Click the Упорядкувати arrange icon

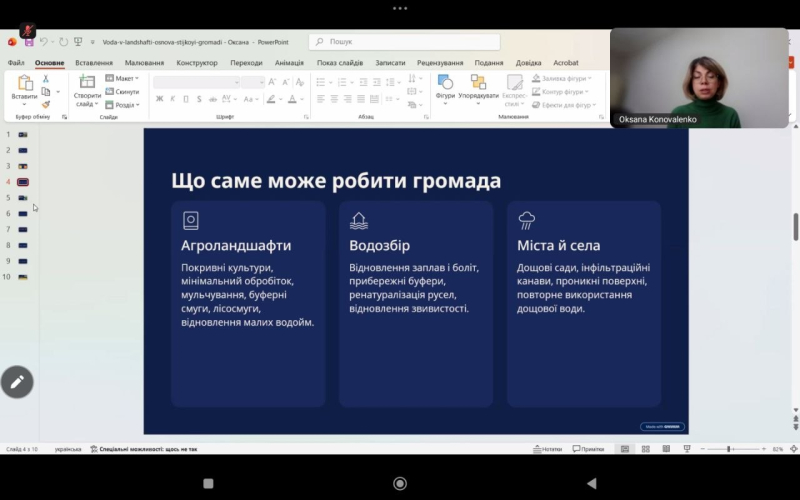tap(478, 82)
